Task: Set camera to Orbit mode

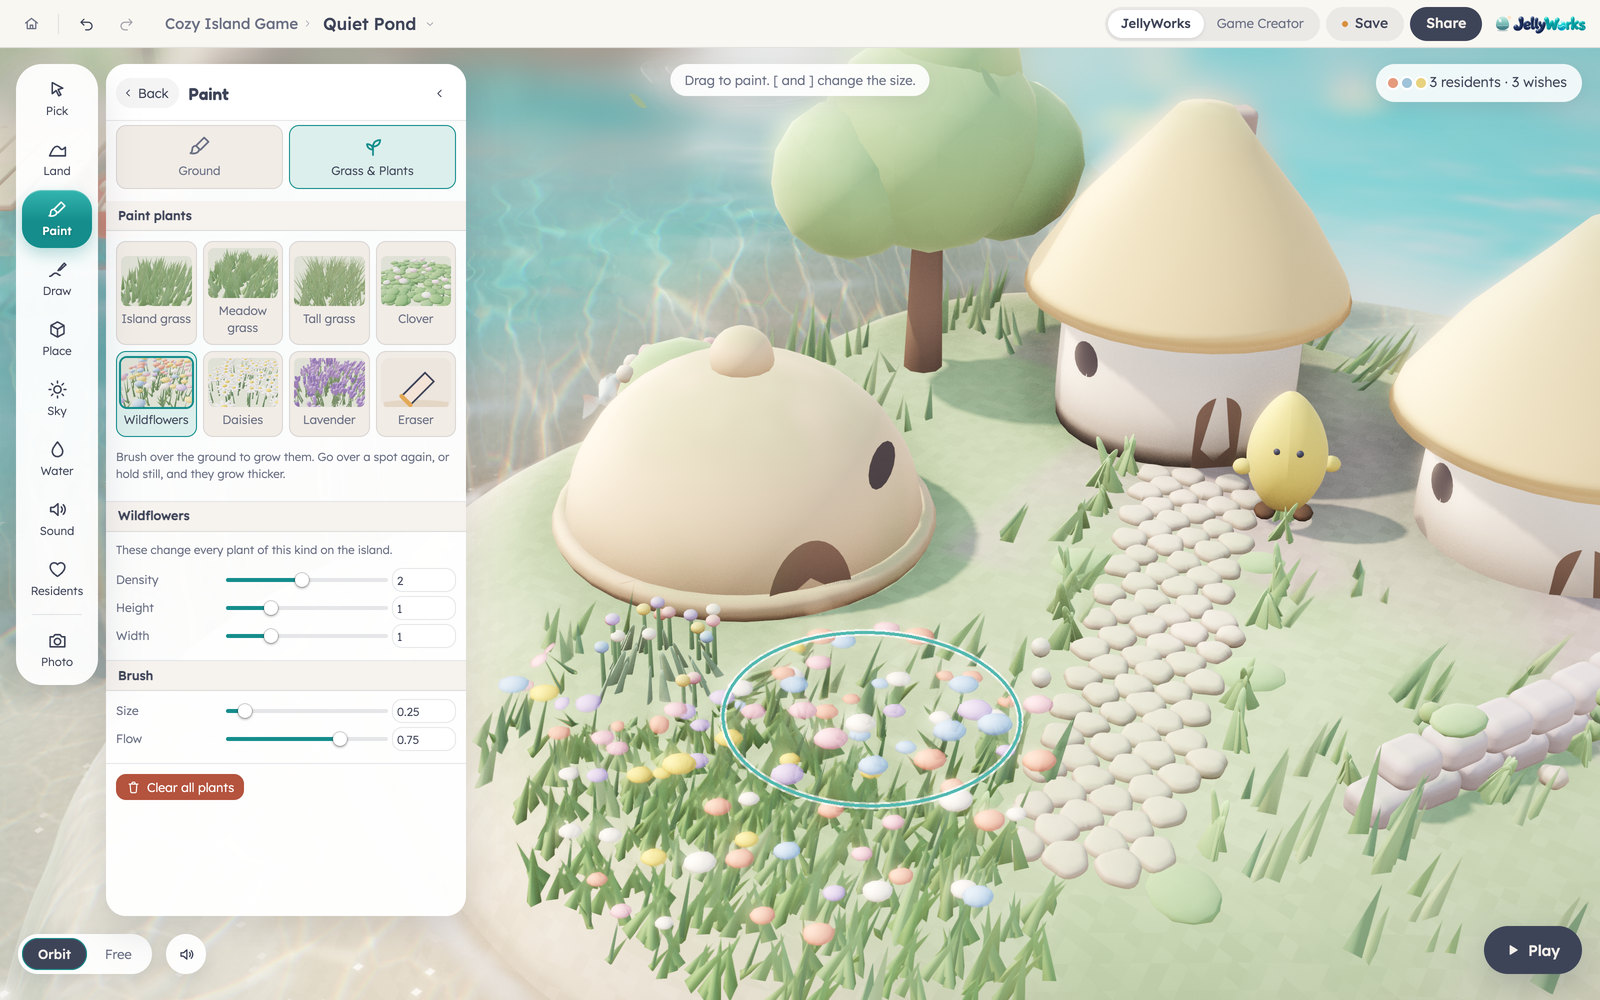Action: click(x=54, y=954)
